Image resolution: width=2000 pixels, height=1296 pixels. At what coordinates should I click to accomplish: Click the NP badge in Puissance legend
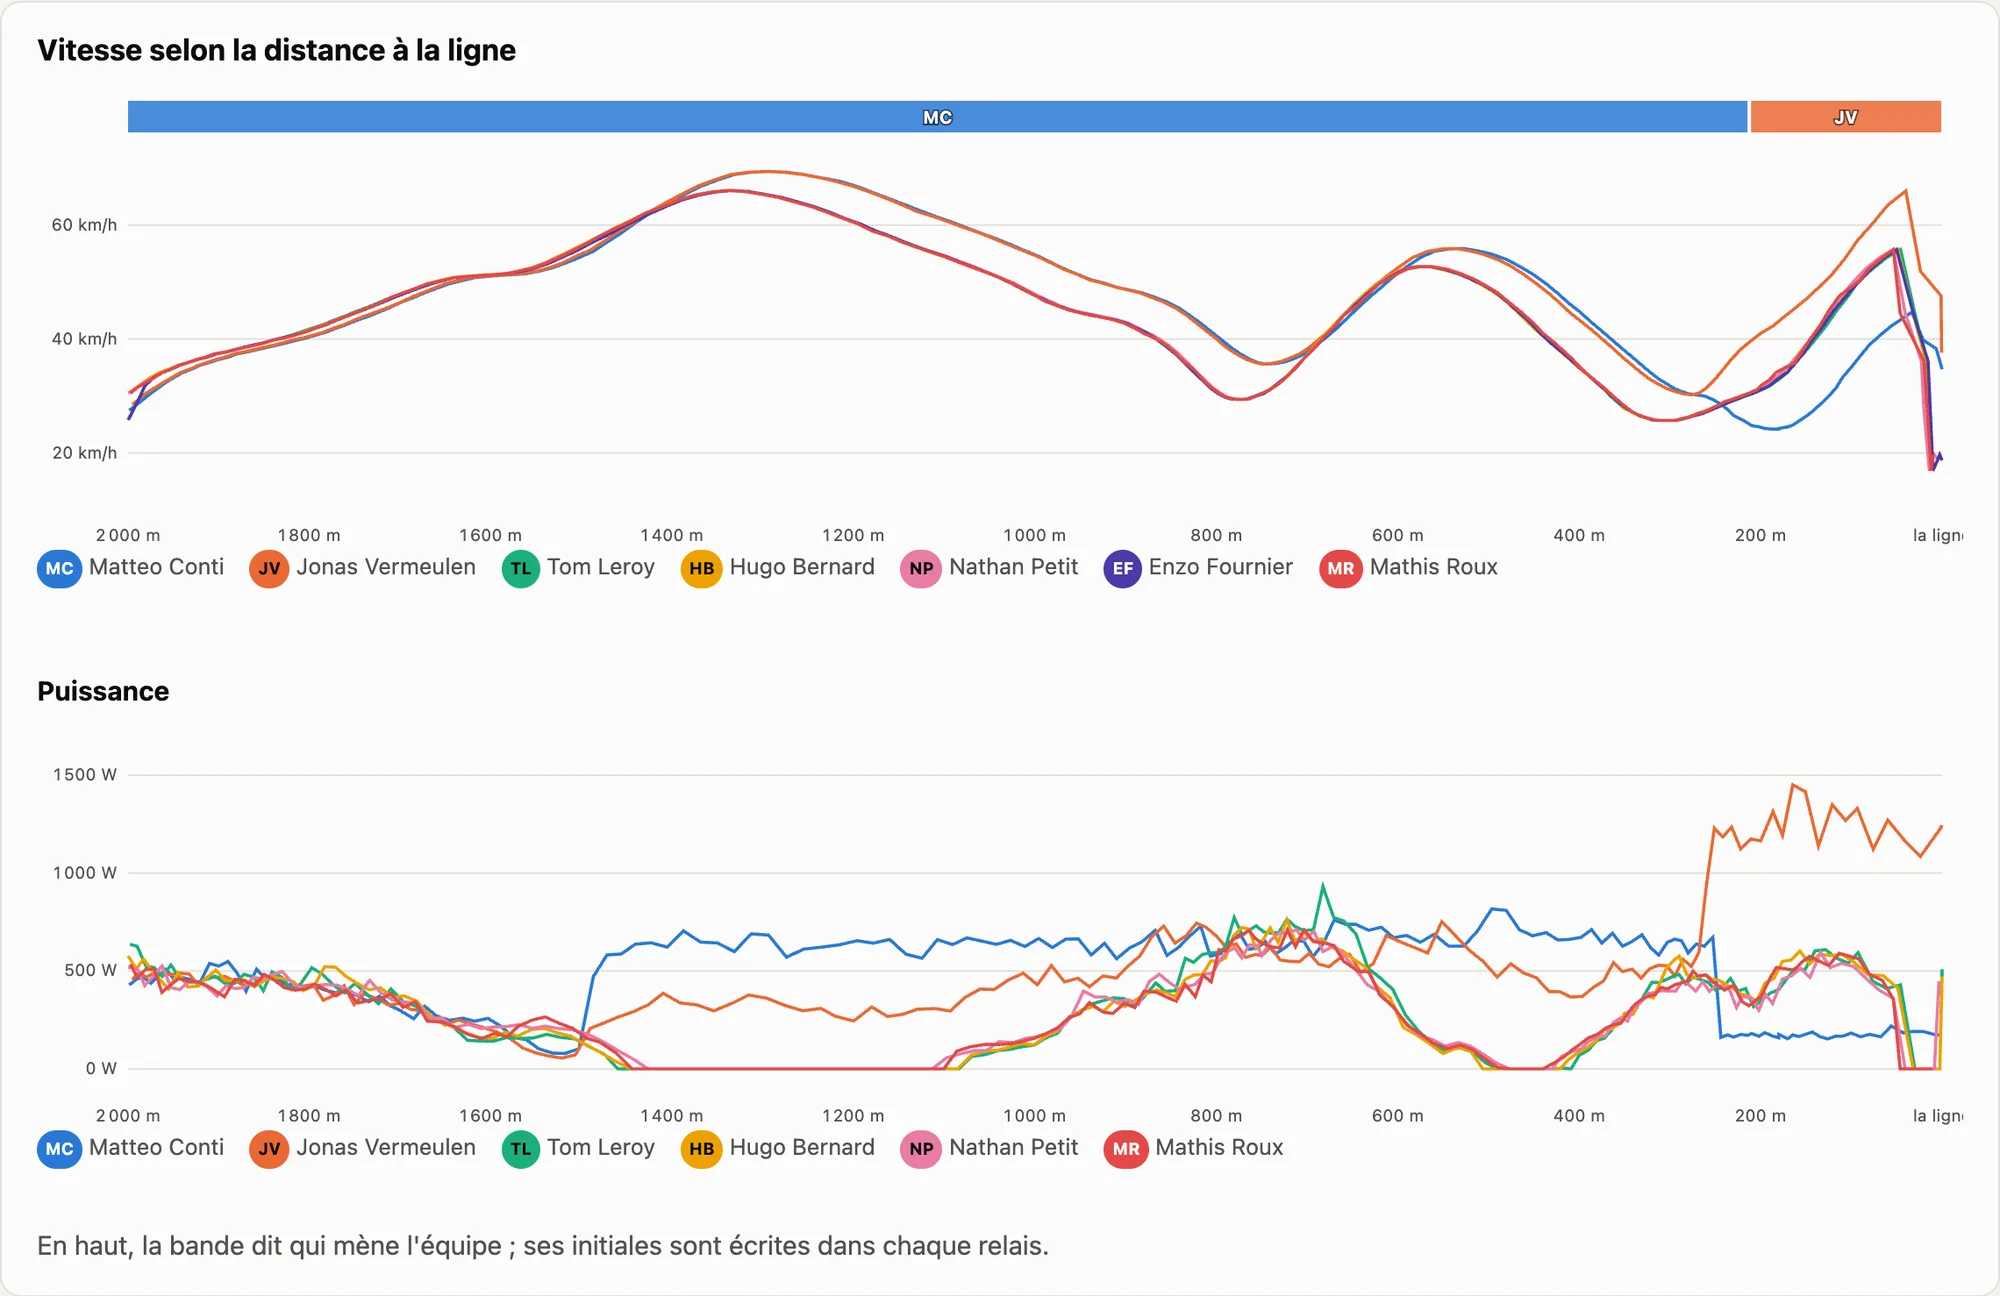pos(921,1148)
